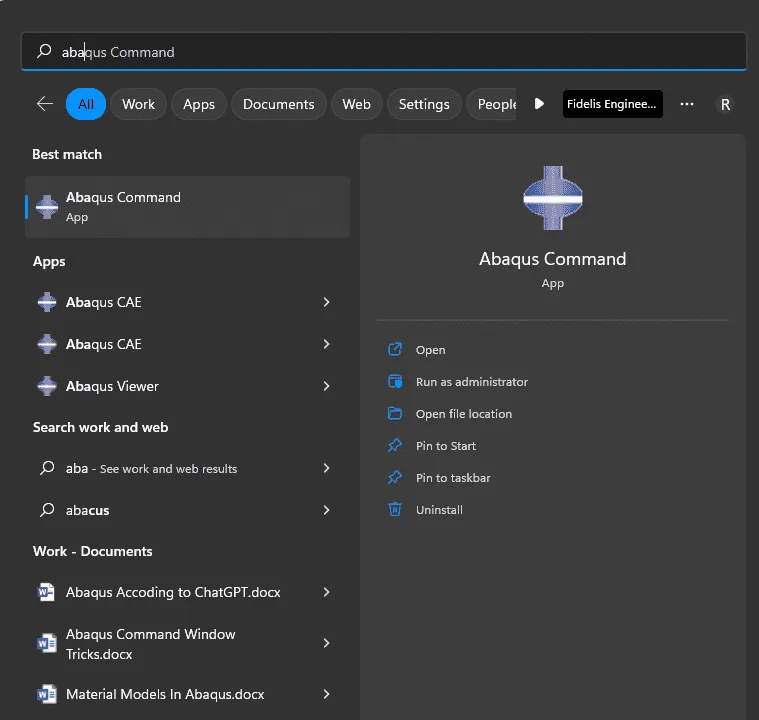Click the Abaqus Viewer app icon
Screen dimensions: 759x720
click(x=46, y=386)
